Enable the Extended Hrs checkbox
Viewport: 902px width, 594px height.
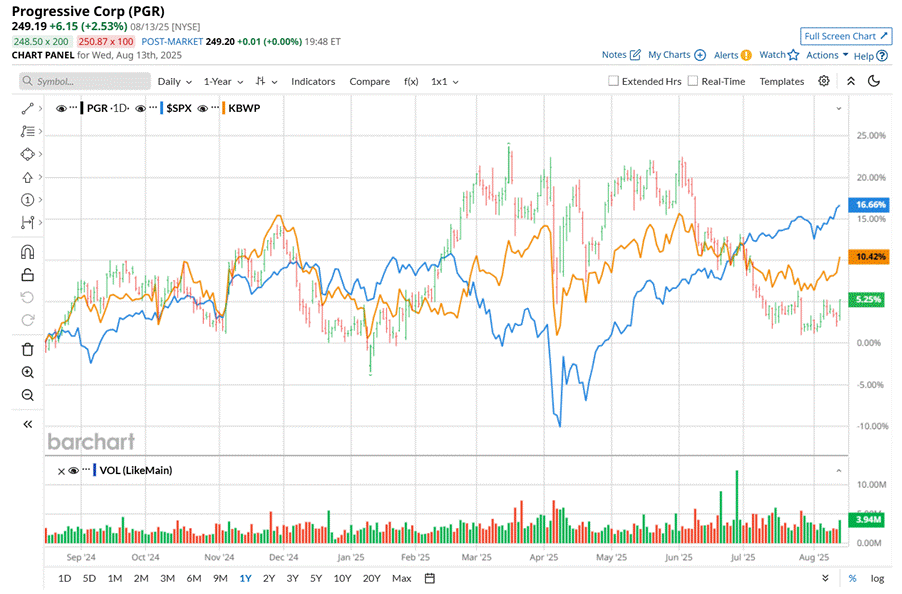pos(613,81)
